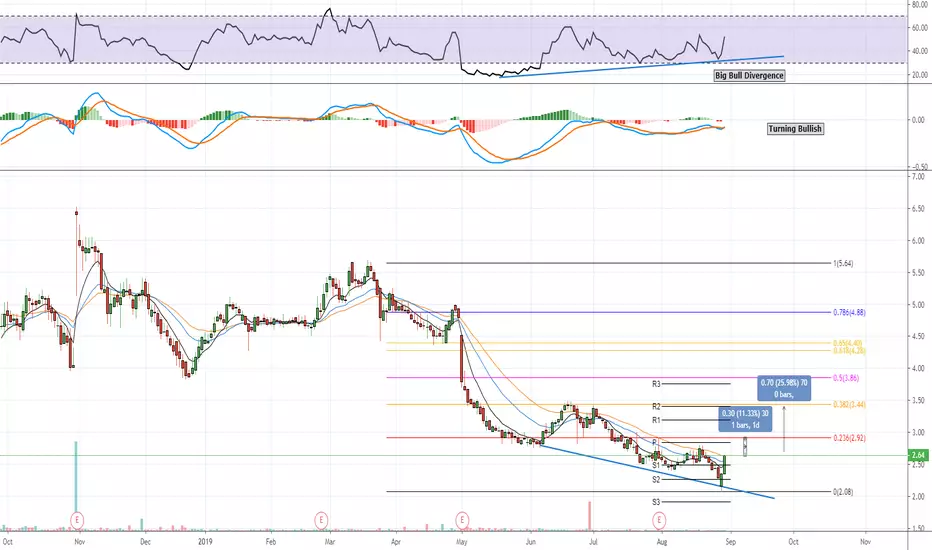Click the 0.786(4.88) Fibonacci level label
The width and height of the screenshot is (932, 550).
pos(849,312)
